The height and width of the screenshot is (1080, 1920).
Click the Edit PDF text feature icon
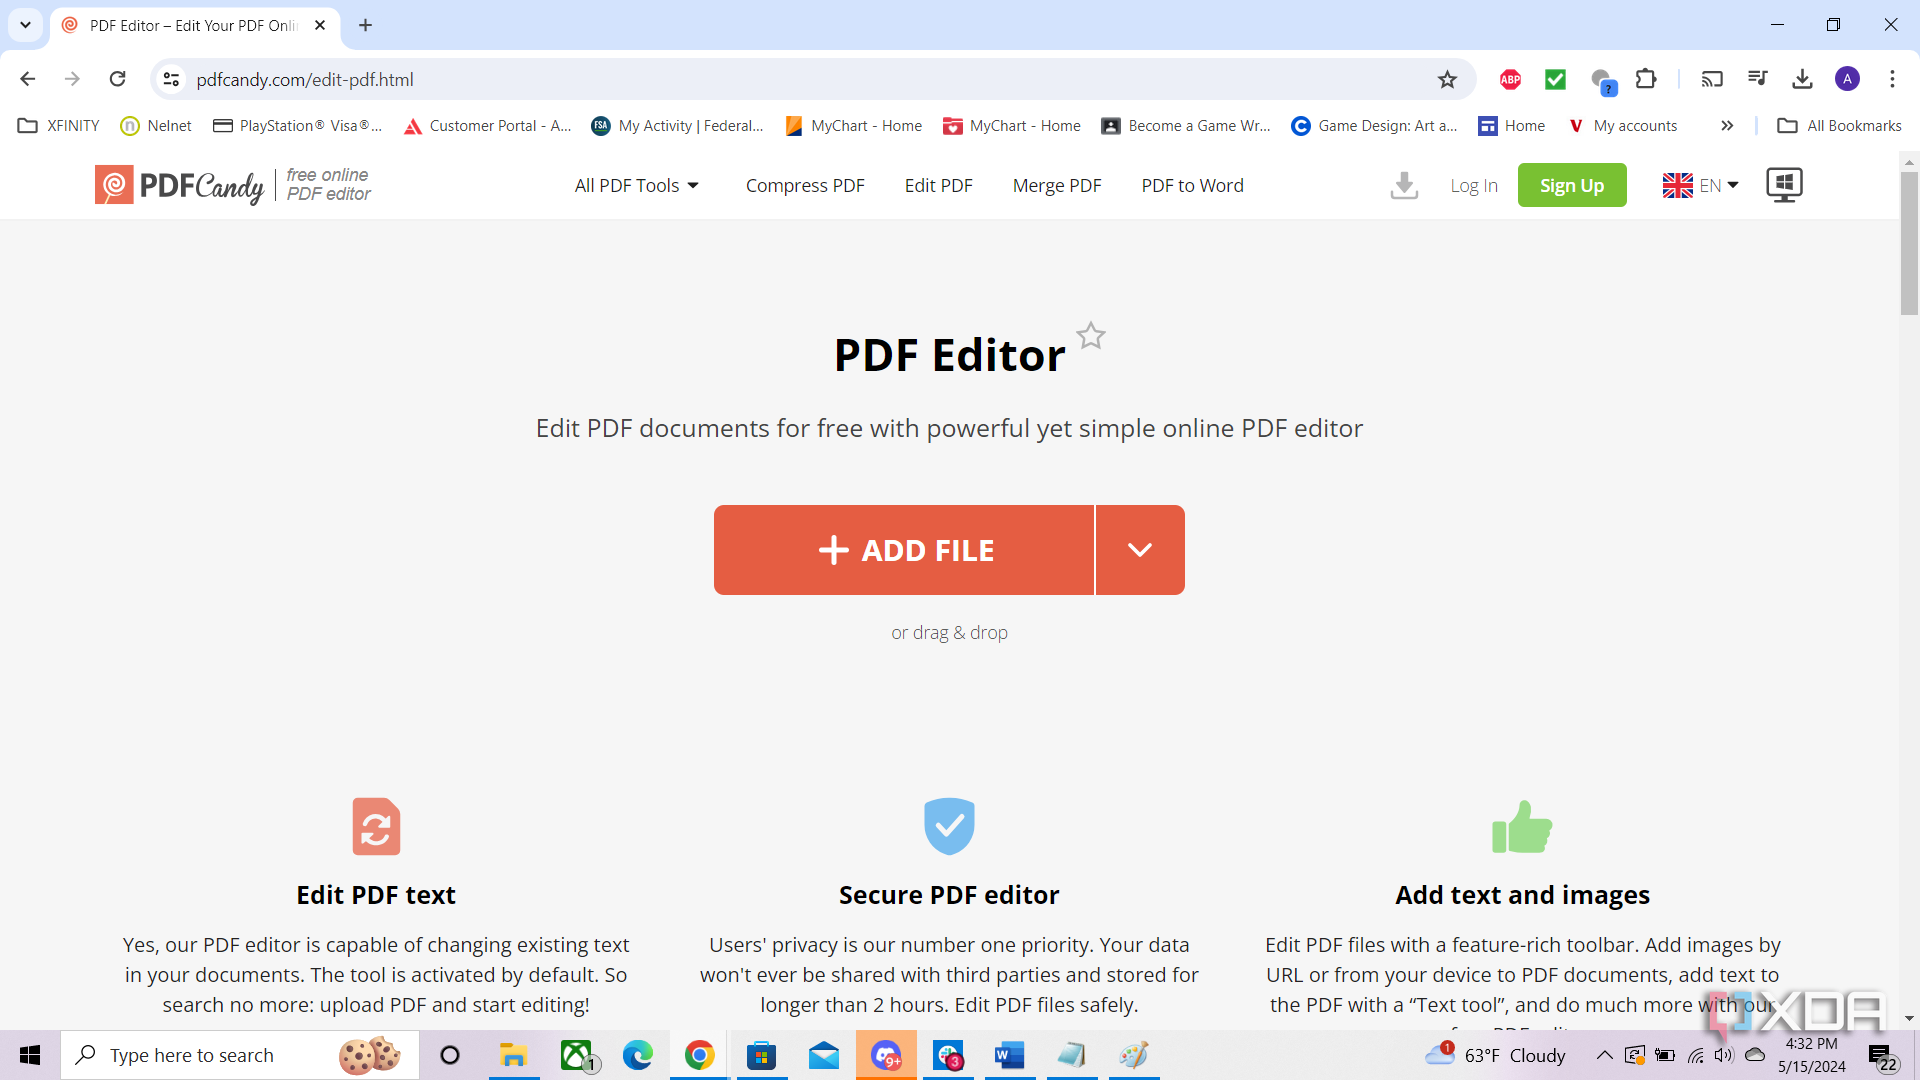[376, 826]
